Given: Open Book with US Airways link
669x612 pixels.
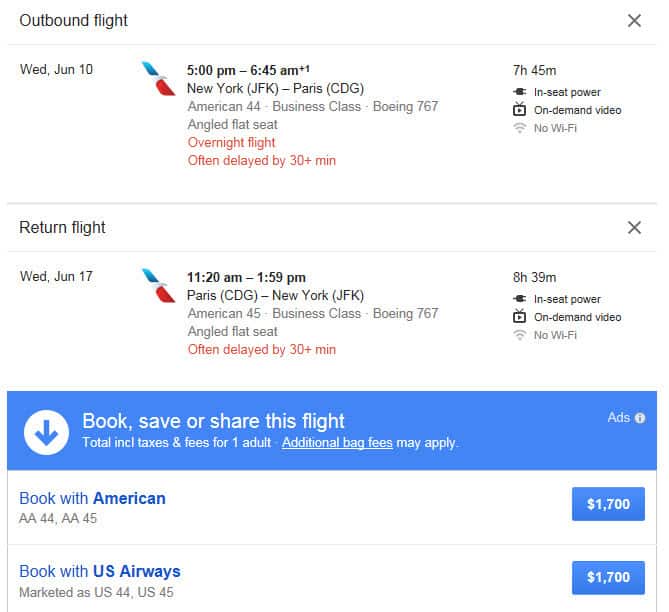Looking at the screenshot, I should (x=100, y=571).
